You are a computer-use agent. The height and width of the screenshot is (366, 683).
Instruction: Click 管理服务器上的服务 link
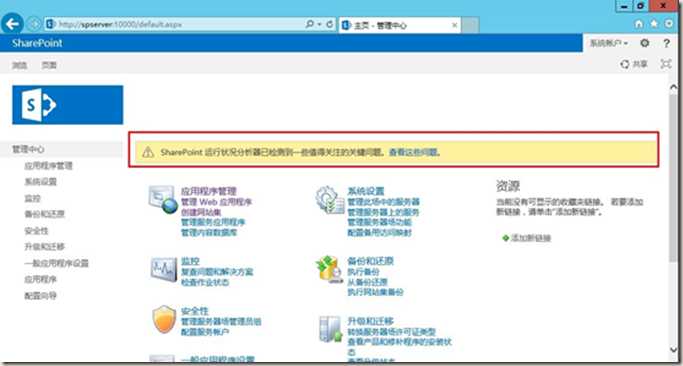tap(383, 212)
